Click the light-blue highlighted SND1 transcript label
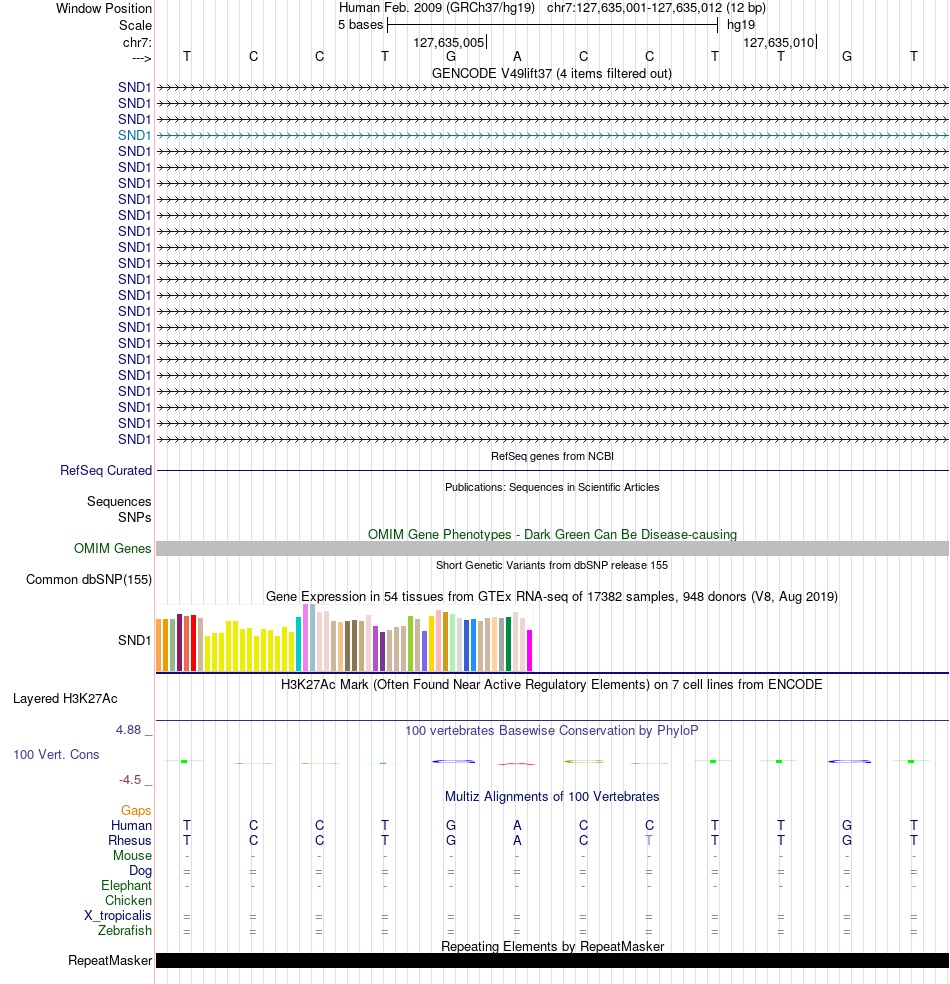950x984 pixels. point(134,136)
